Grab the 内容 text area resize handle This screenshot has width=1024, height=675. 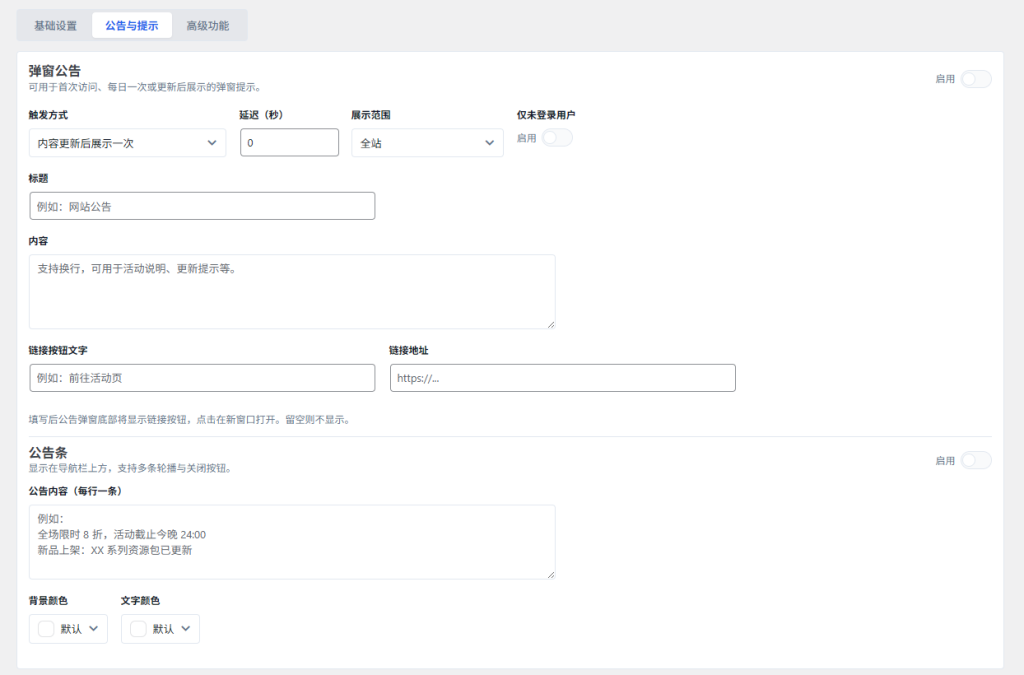tap(550, 323)
